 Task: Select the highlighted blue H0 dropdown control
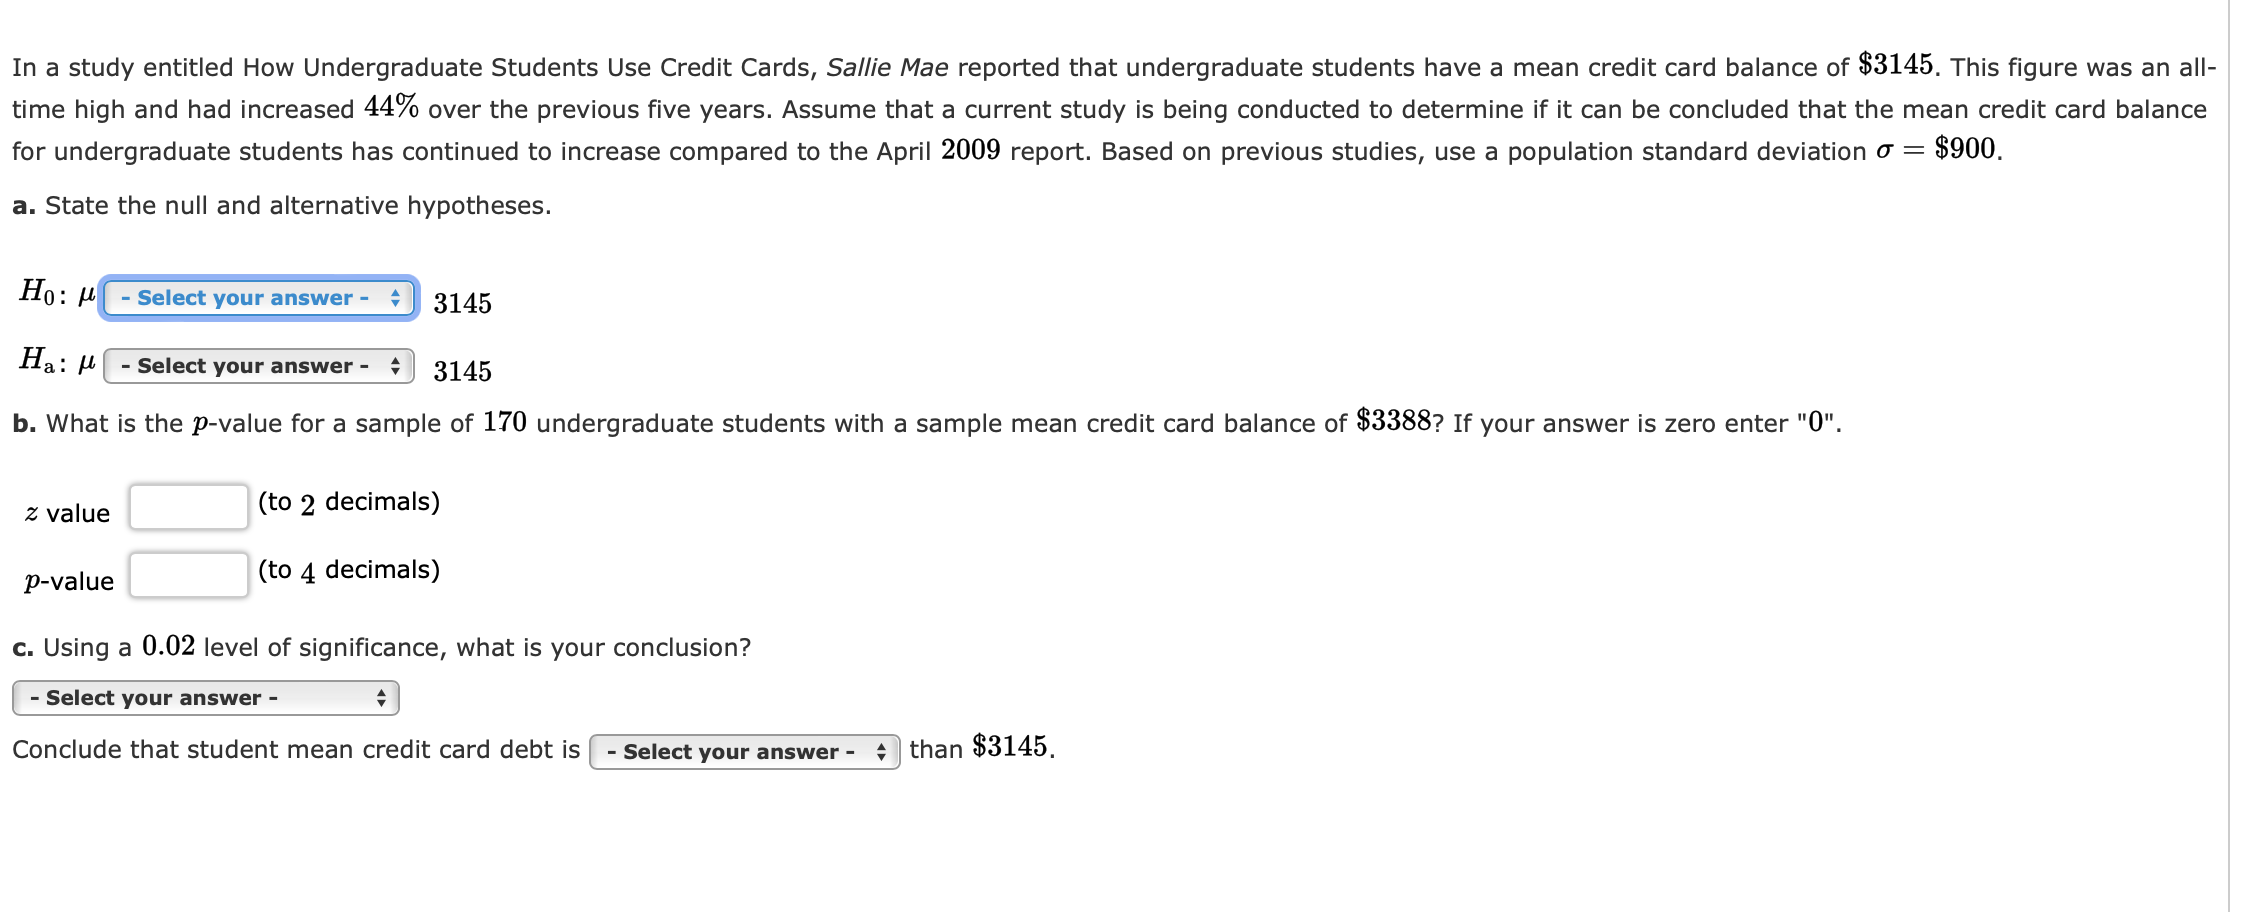point(258,297)
